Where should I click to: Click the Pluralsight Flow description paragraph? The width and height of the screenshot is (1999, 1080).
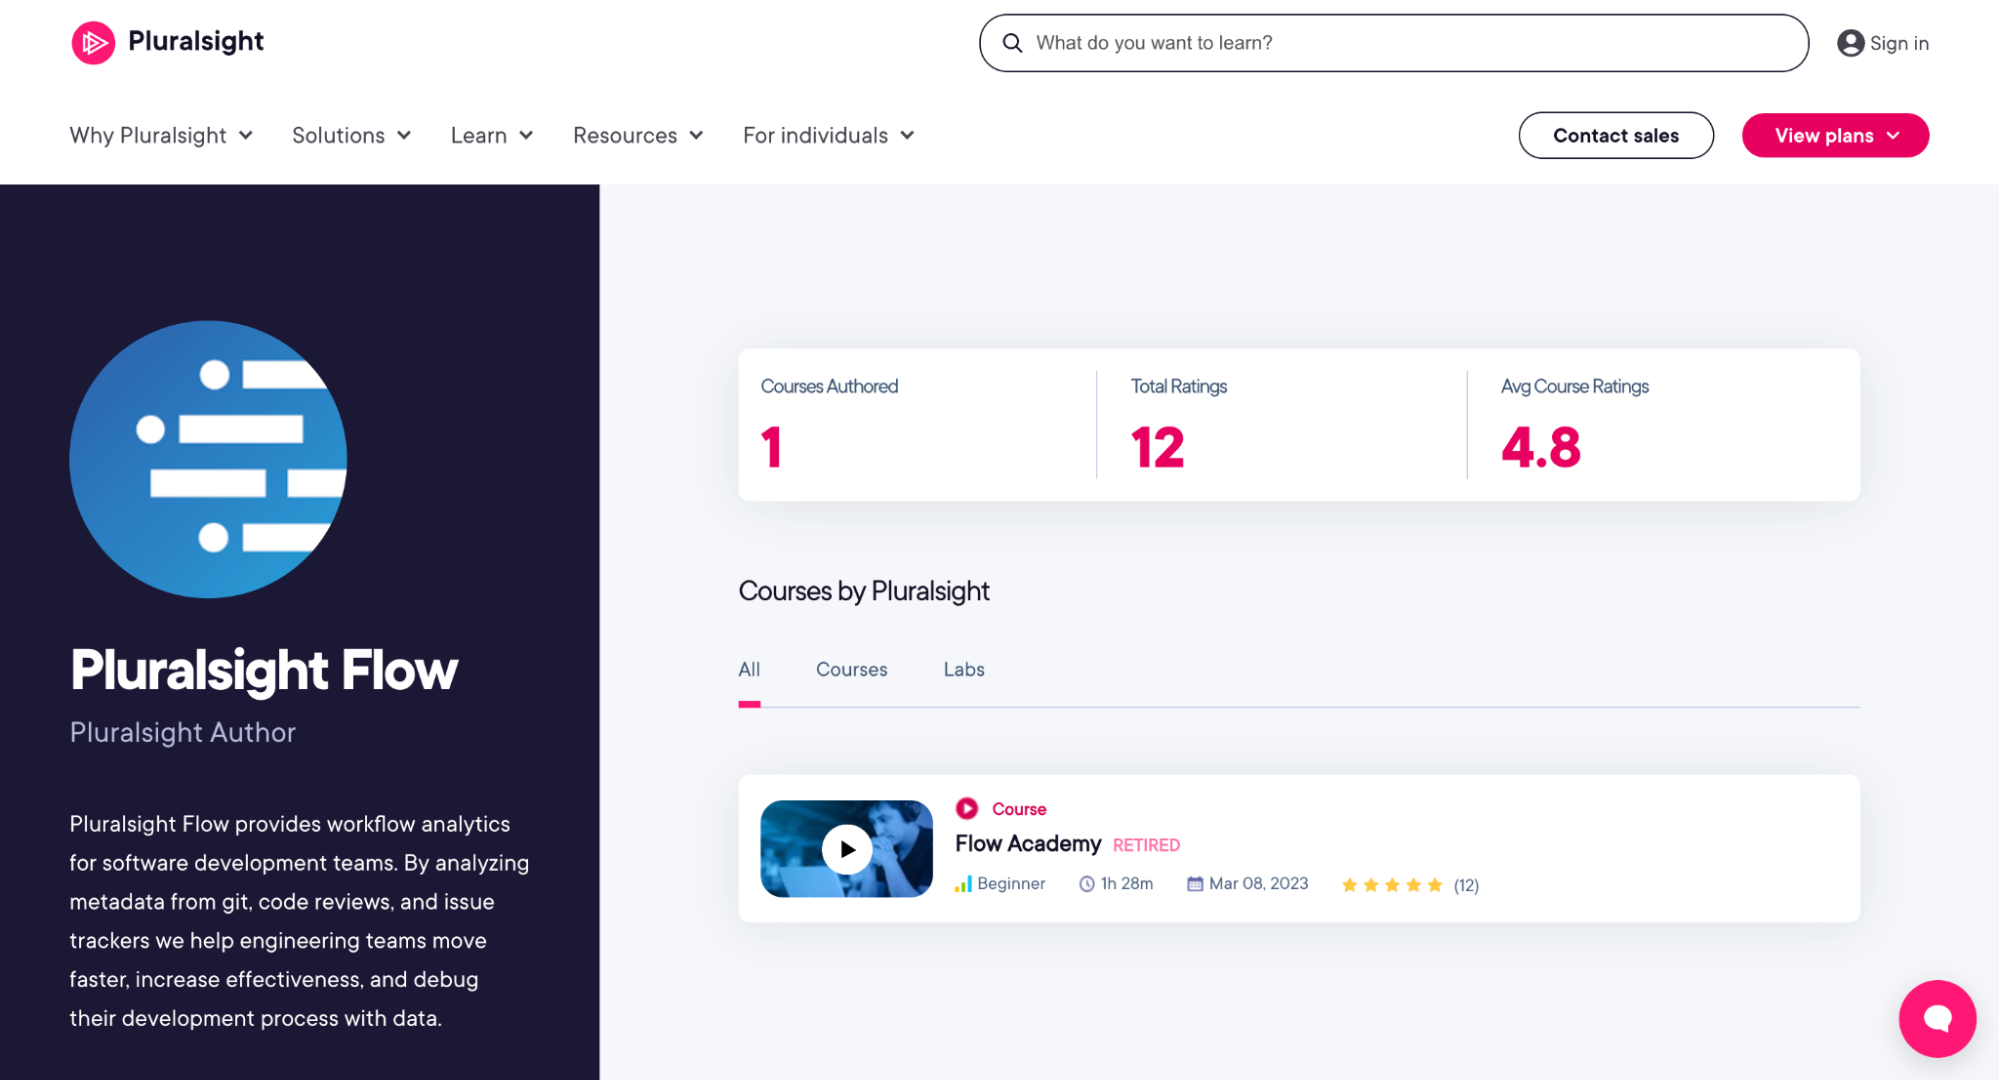click(299, 921)
